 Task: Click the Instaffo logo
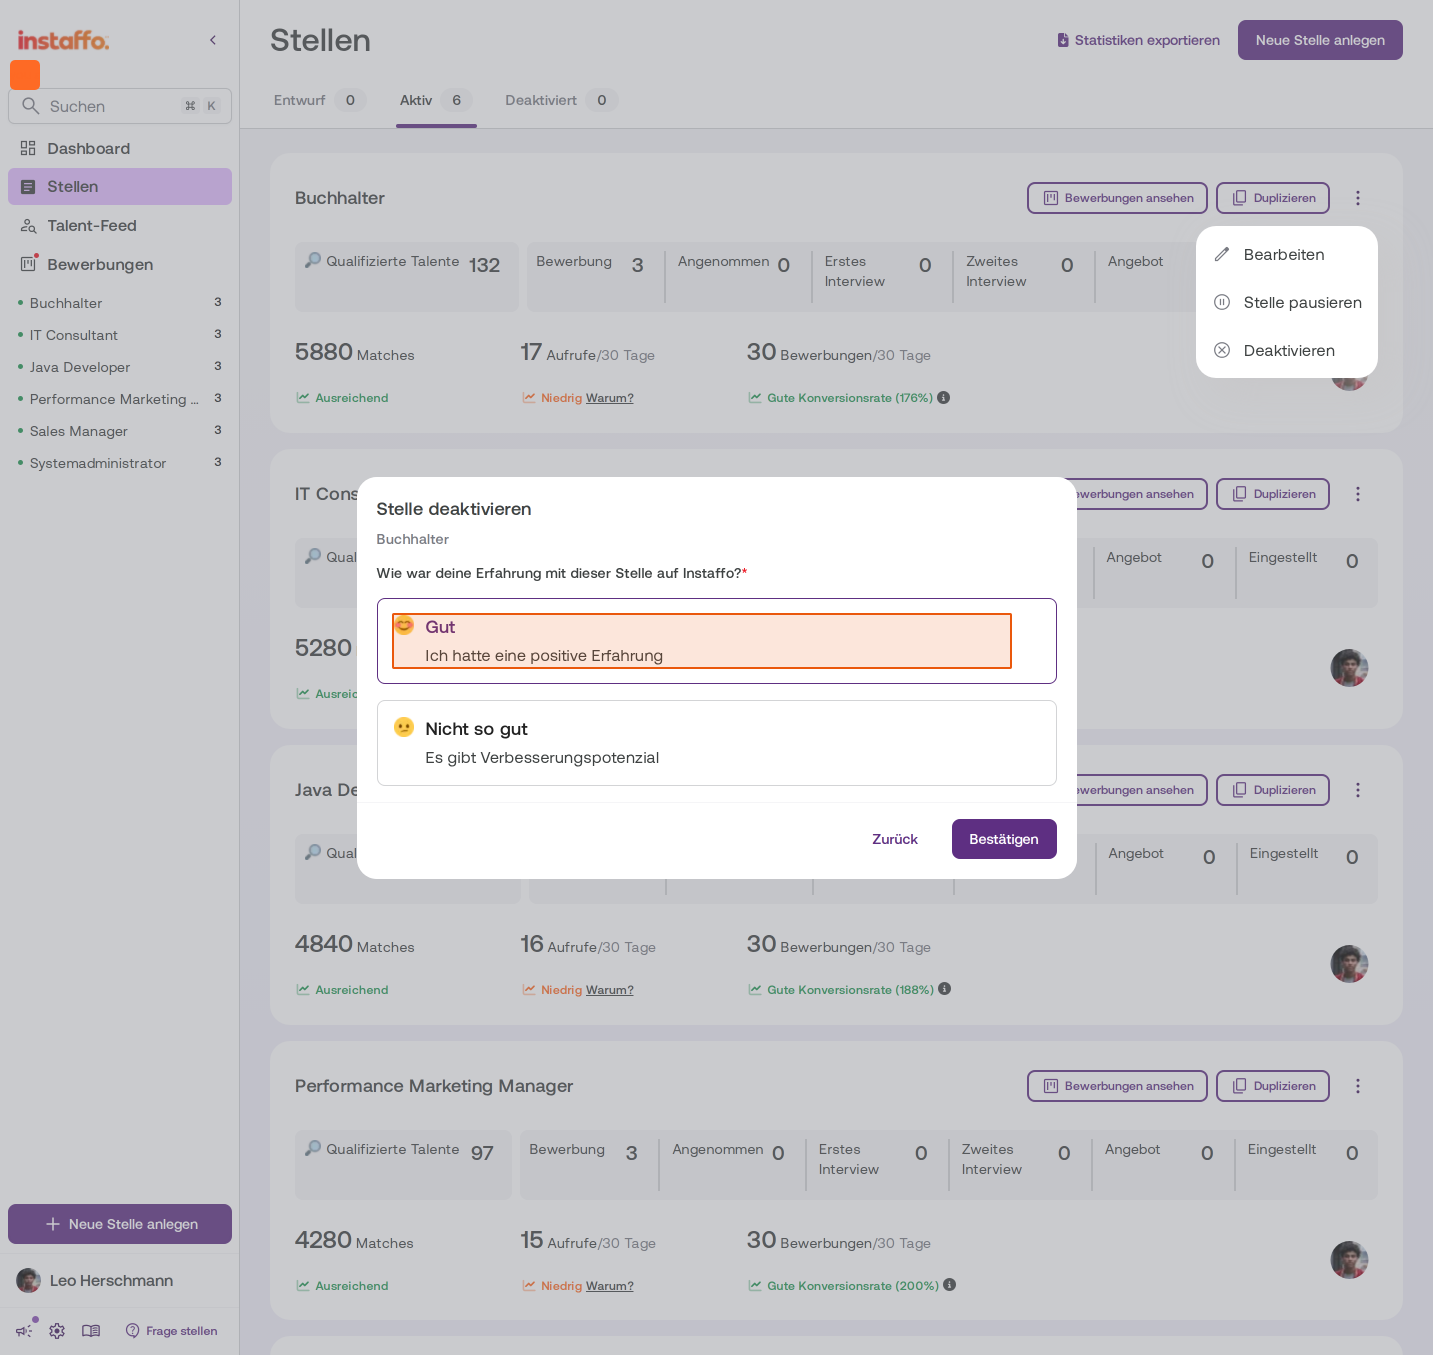pyautogui.click(x=63, y=40)
